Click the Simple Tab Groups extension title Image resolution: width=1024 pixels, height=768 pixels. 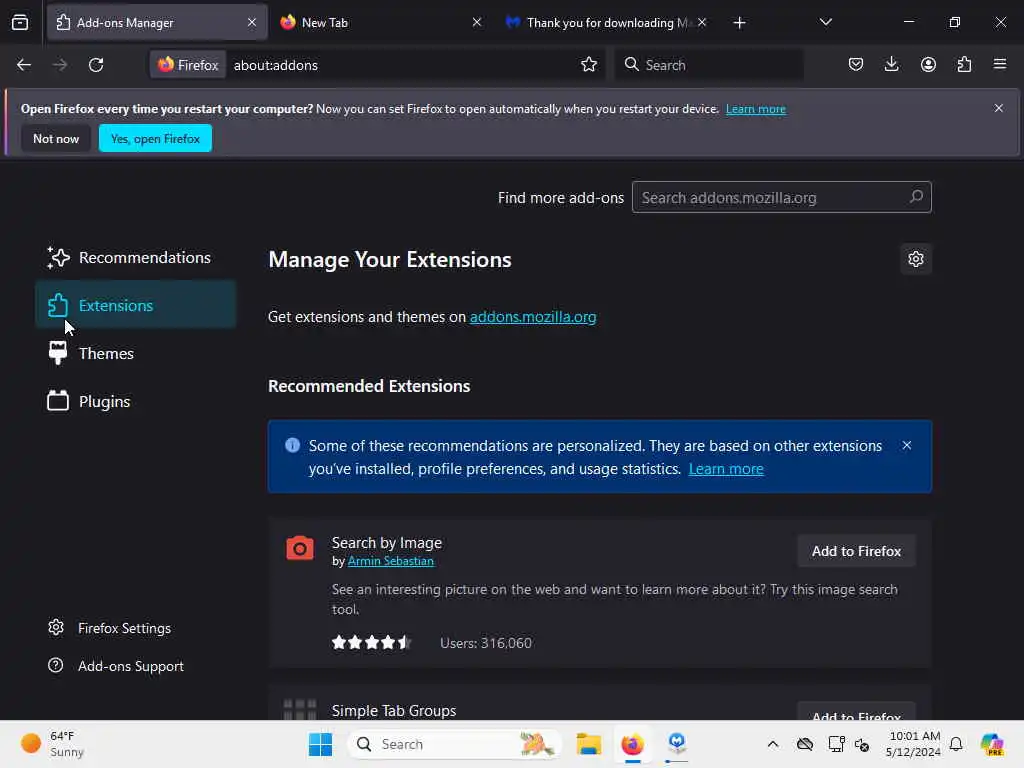(394, 711)
